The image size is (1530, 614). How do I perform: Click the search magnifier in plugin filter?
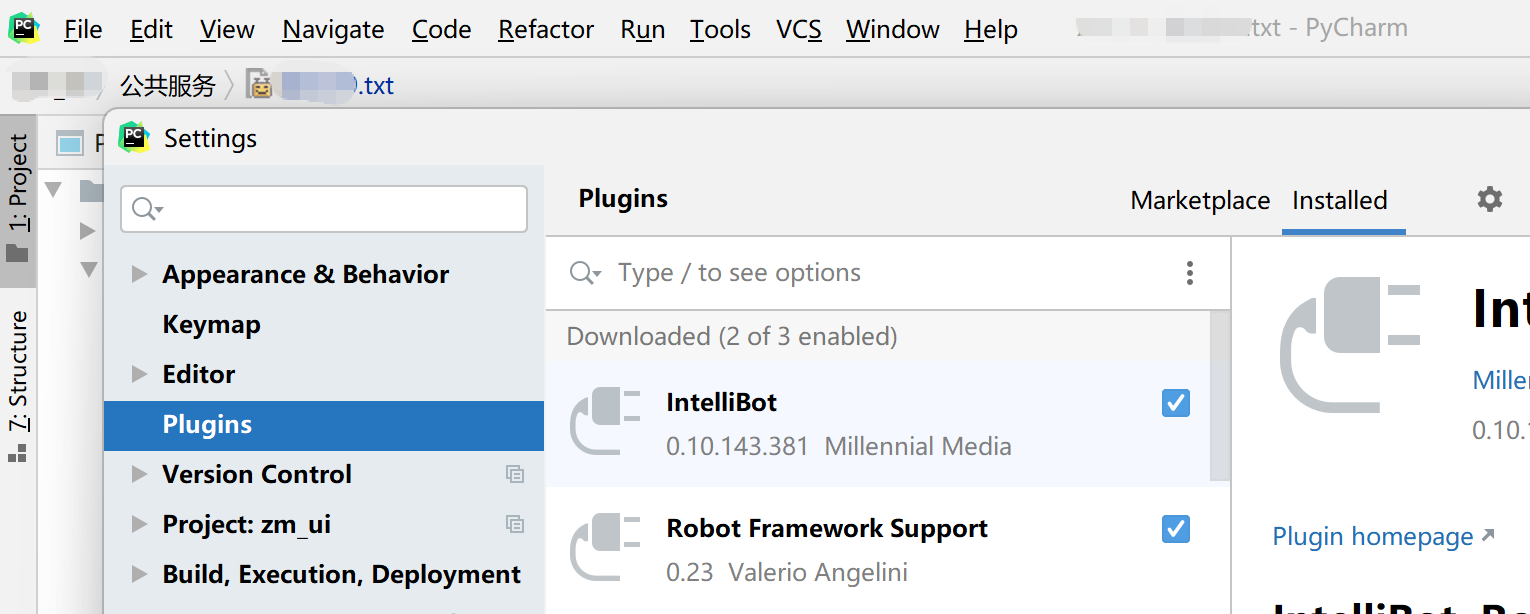[583, 273]
